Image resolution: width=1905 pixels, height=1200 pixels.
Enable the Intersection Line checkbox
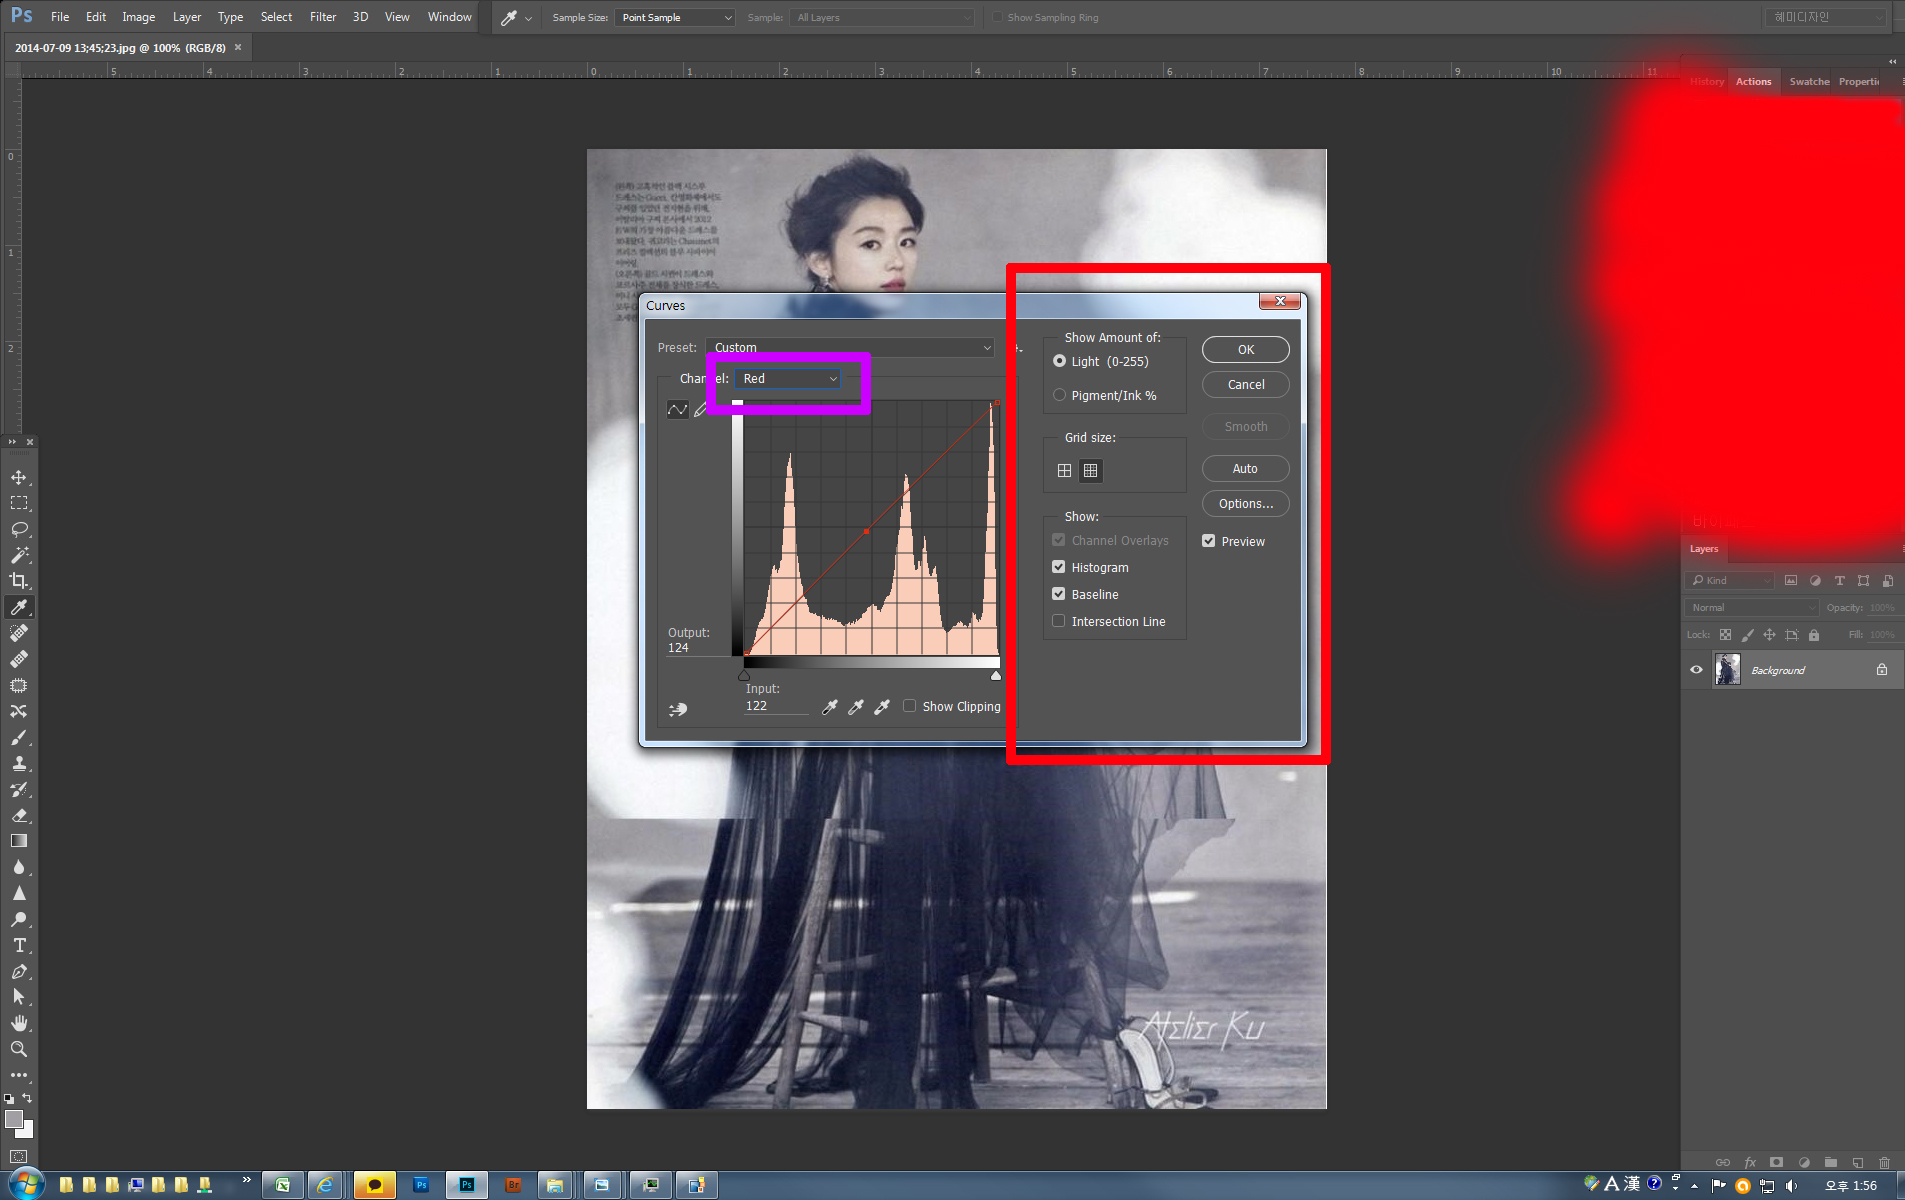pos(1059,621)
